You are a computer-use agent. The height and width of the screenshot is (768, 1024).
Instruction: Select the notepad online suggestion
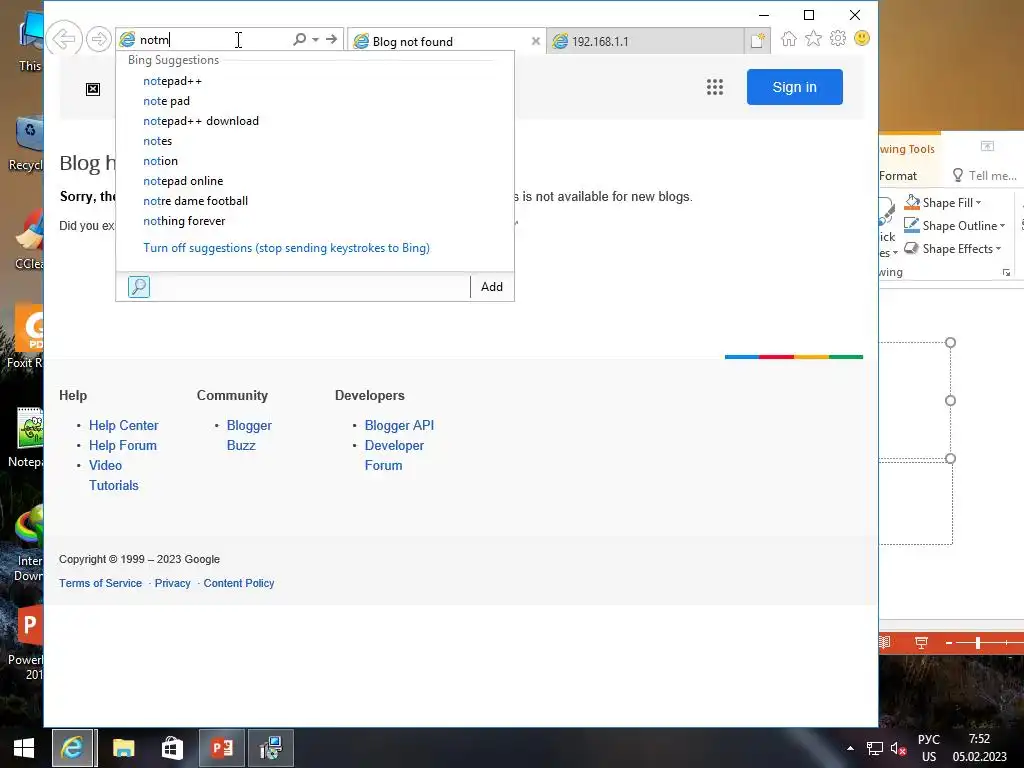(314, 181)
